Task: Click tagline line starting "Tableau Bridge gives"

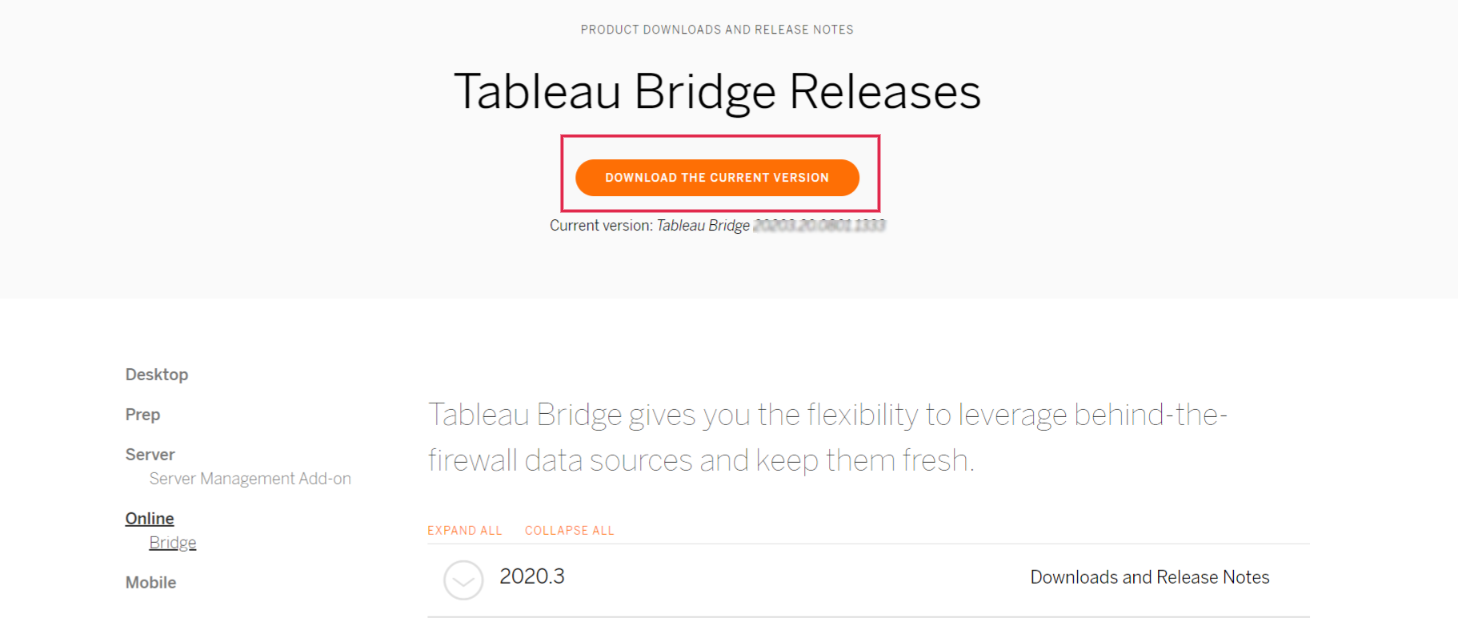Action: click(827, 414)
